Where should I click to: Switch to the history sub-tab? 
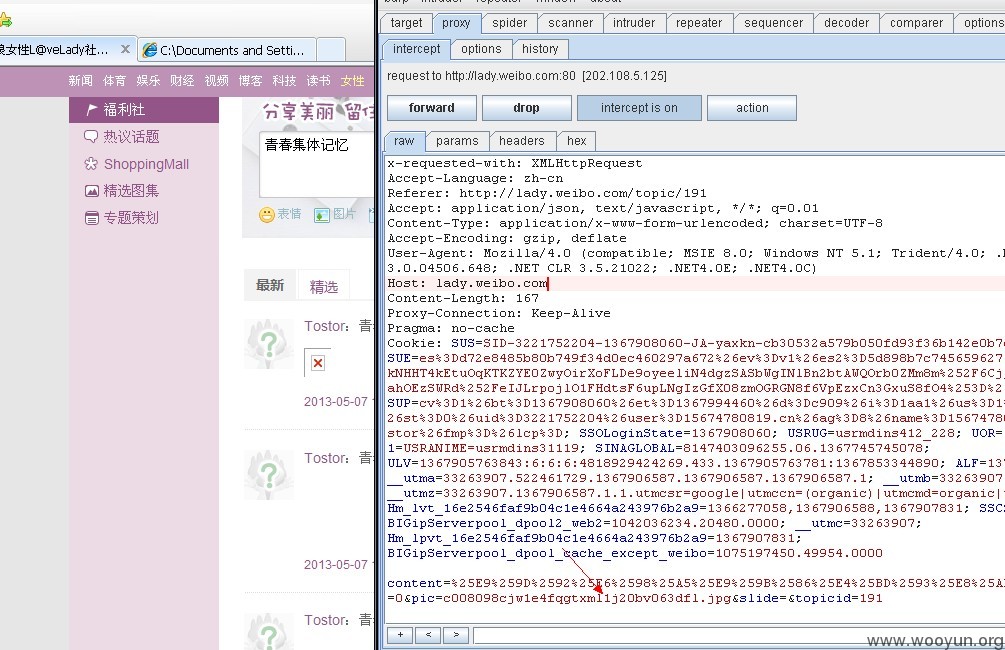(x=540, y=49)
